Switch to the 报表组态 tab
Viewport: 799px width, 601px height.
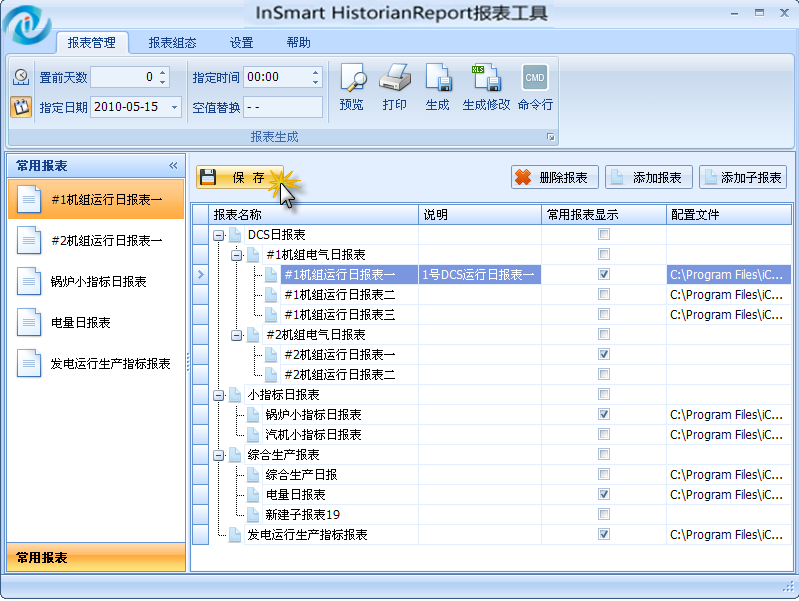tap(172, 43)
